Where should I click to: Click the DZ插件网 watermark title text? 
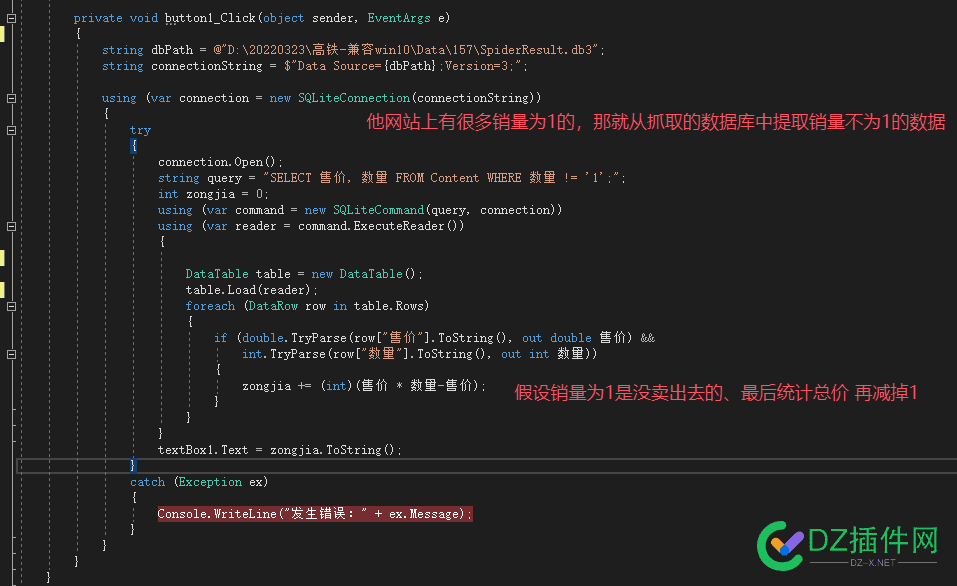pyautogui.click(x=873, y=540)
